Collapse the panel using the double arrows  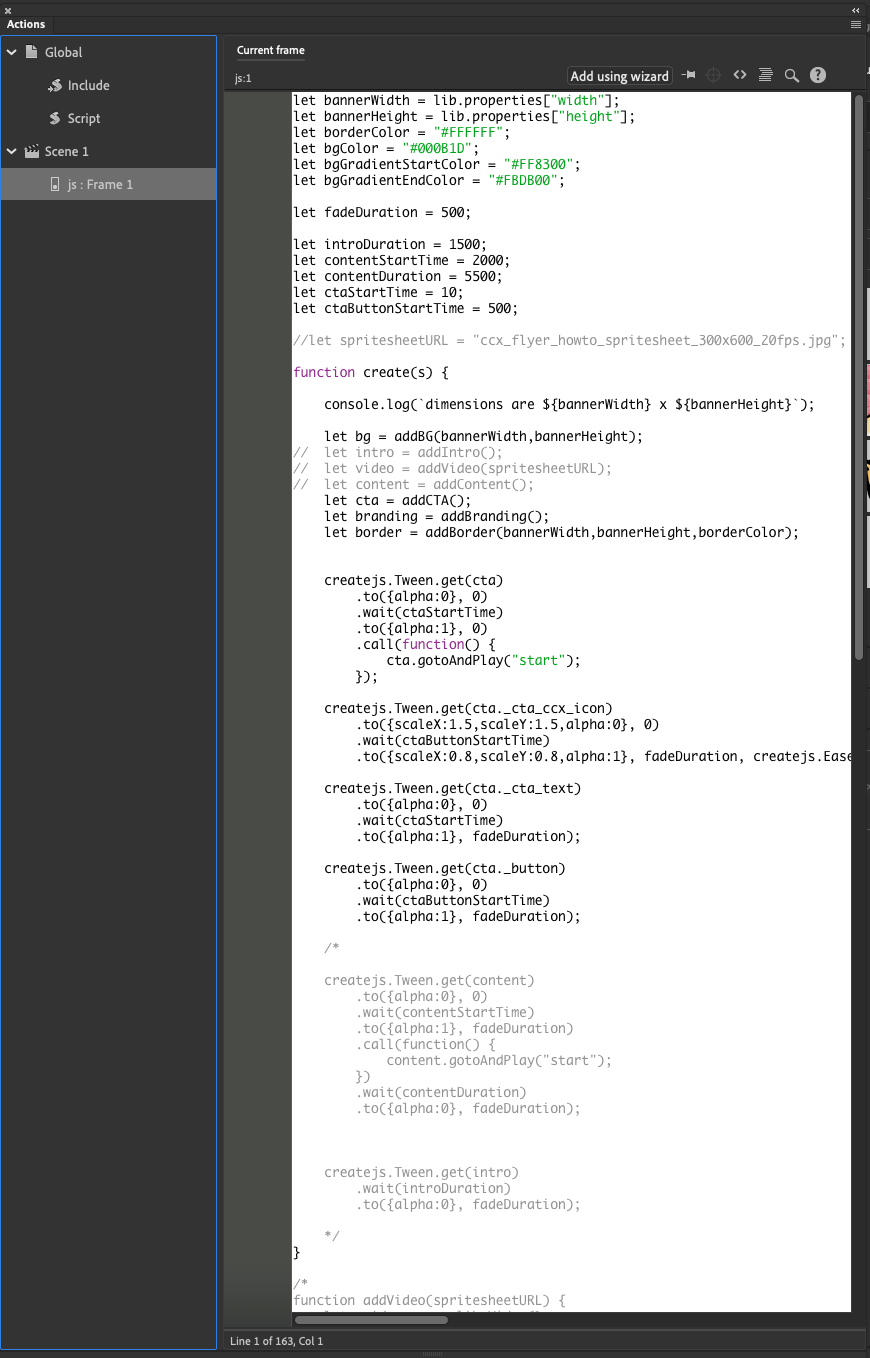pos(855,10)
